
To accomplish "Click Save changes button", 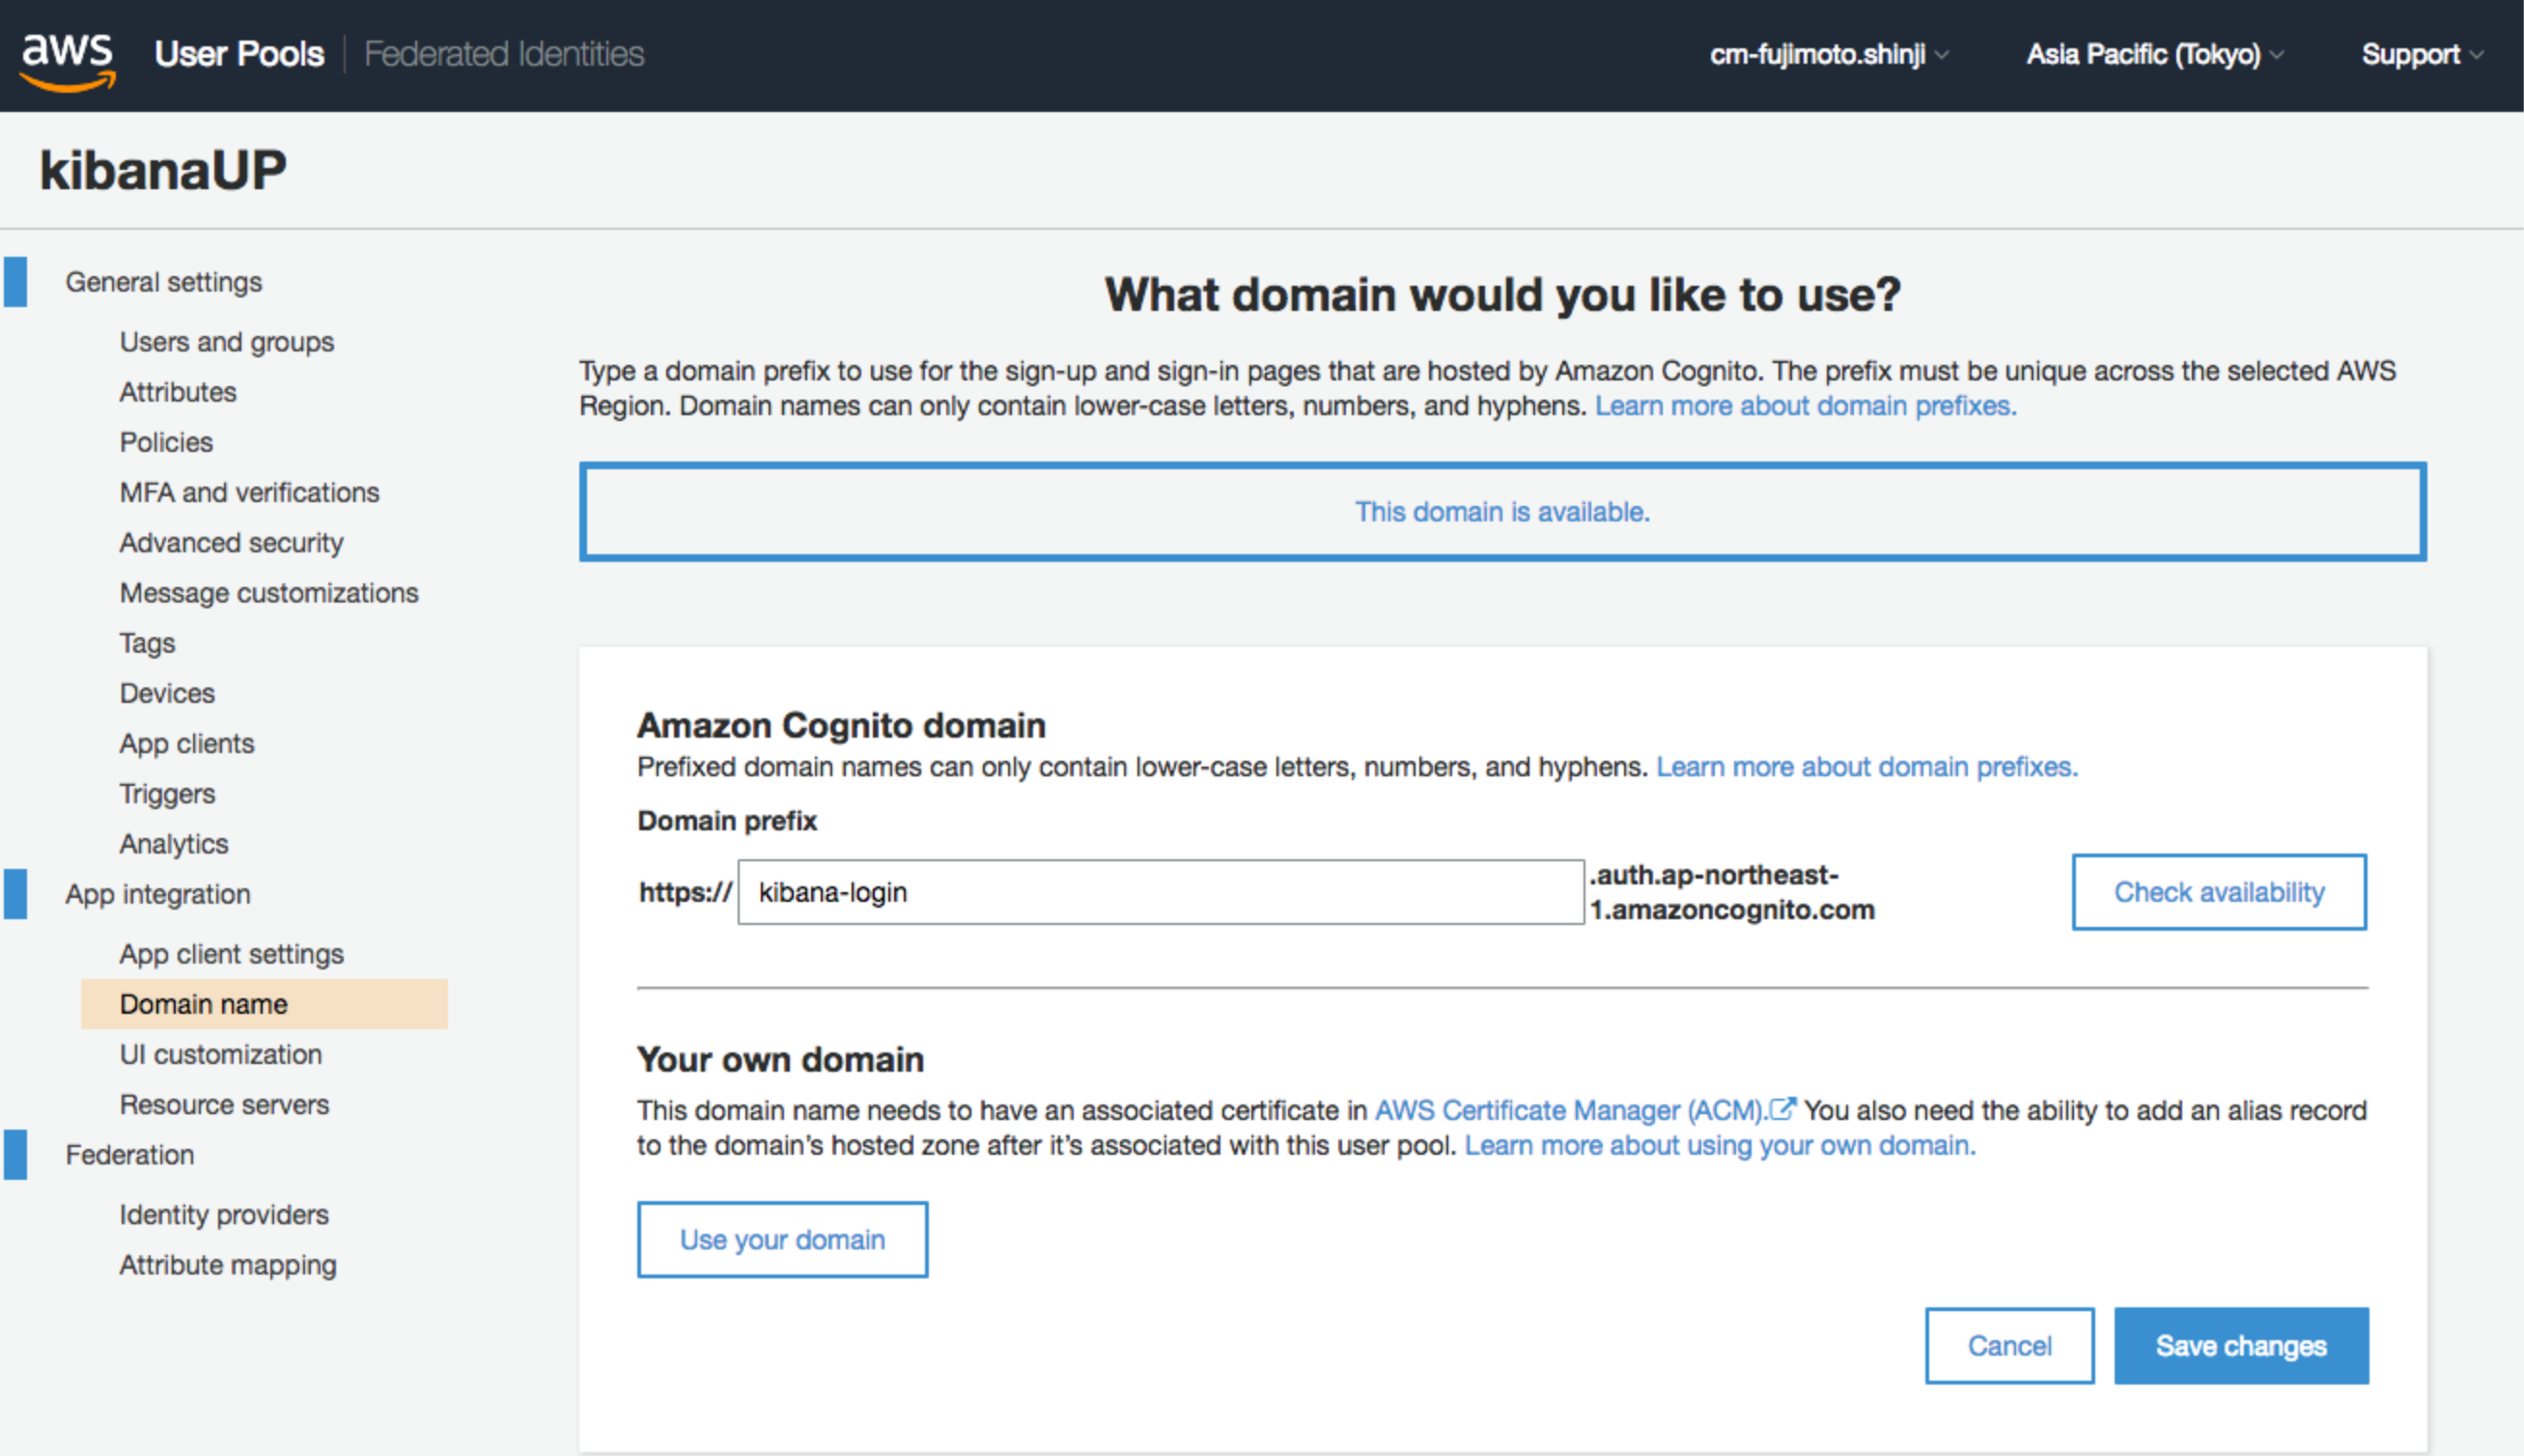I will 2241,1346.
